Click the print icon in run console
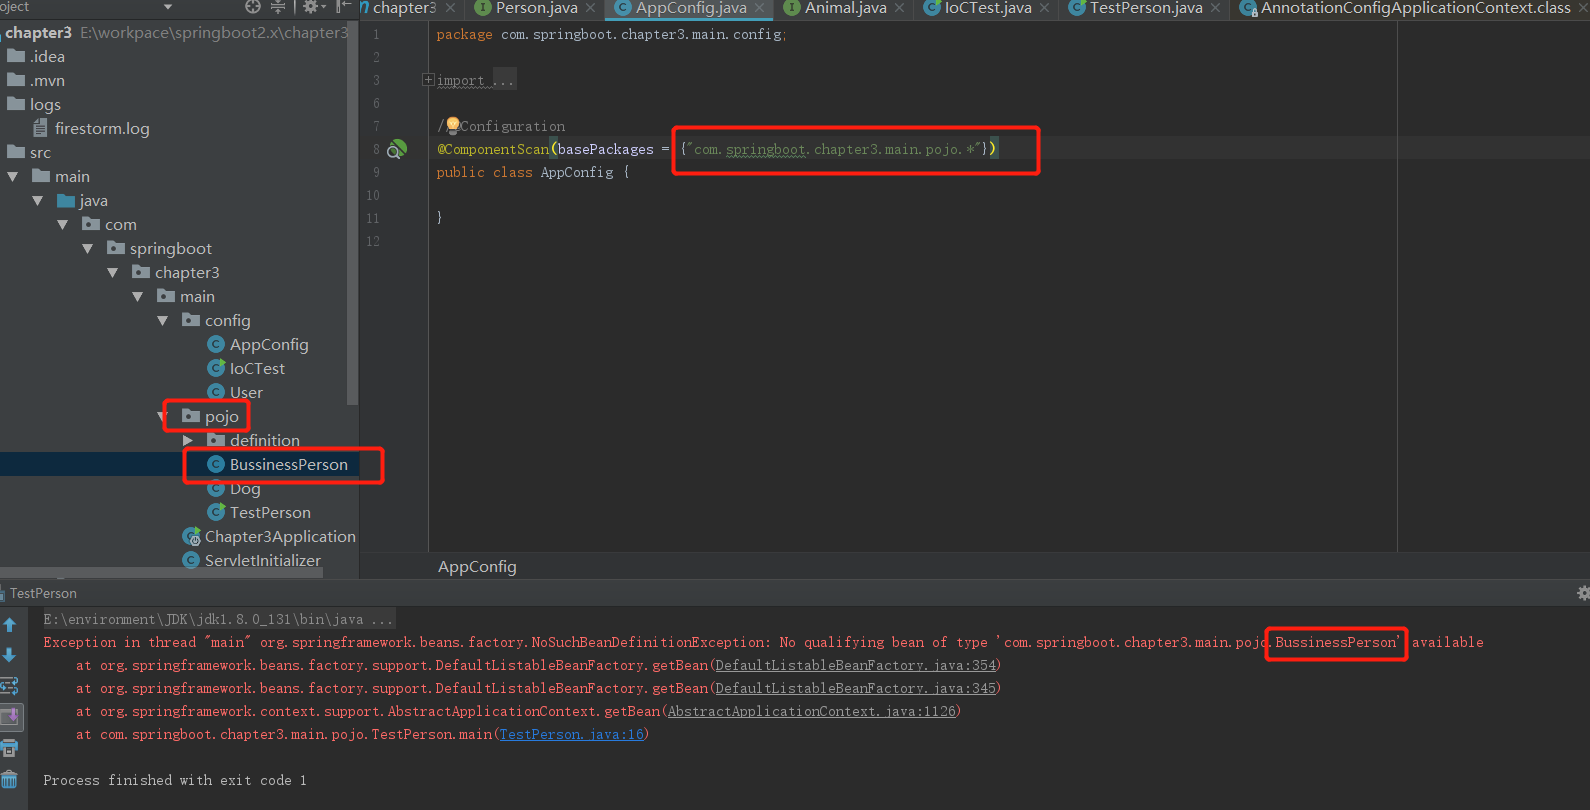The height and width of the screenshot is (810, 1590). [10, 748]
